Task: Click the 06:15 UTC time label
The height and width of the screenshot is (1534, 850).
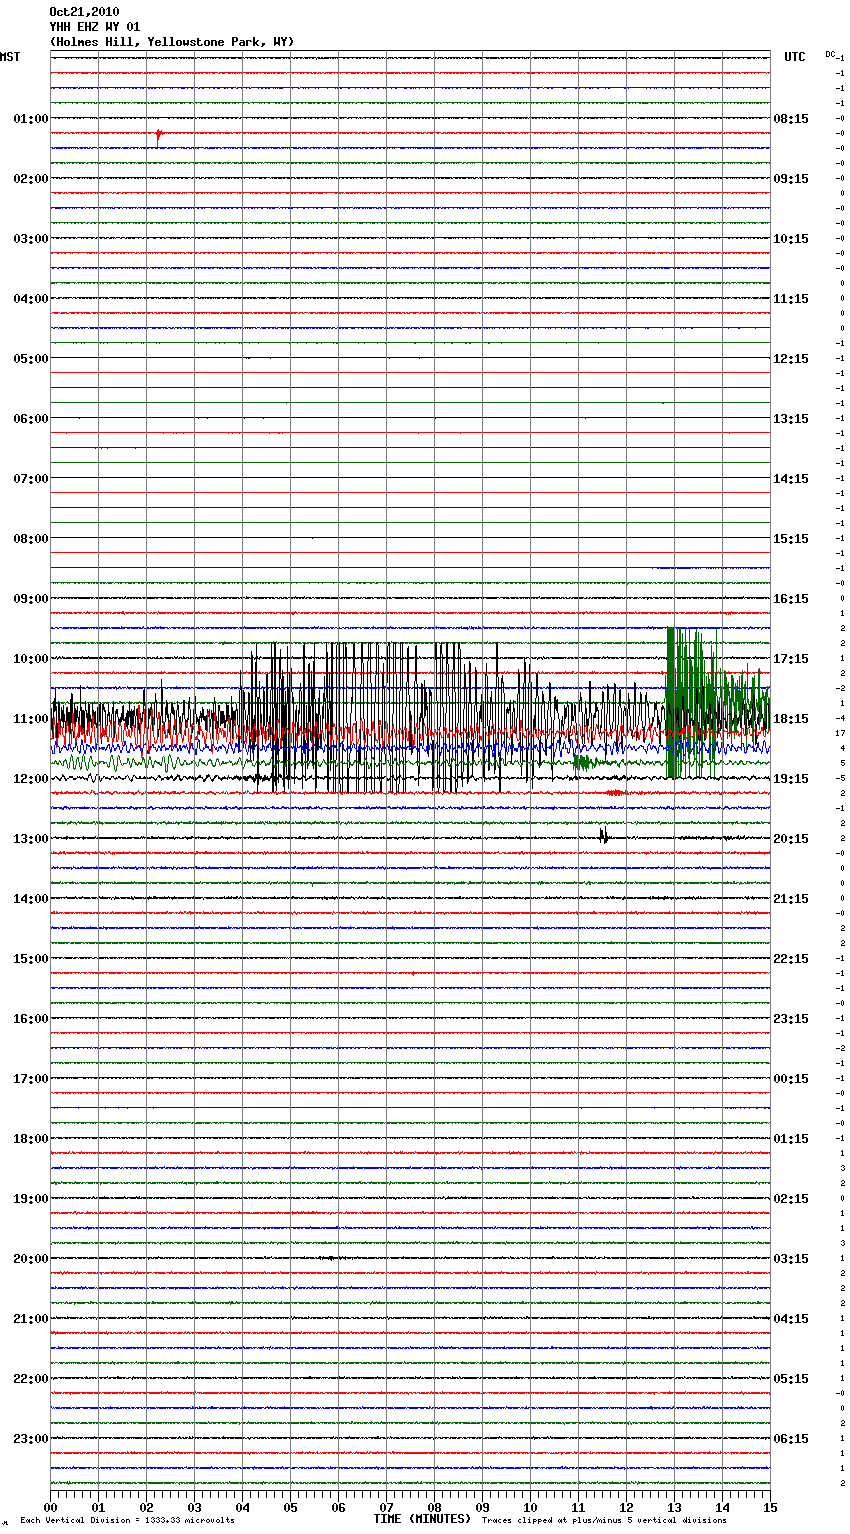Action: click(x=791, y=1439)
